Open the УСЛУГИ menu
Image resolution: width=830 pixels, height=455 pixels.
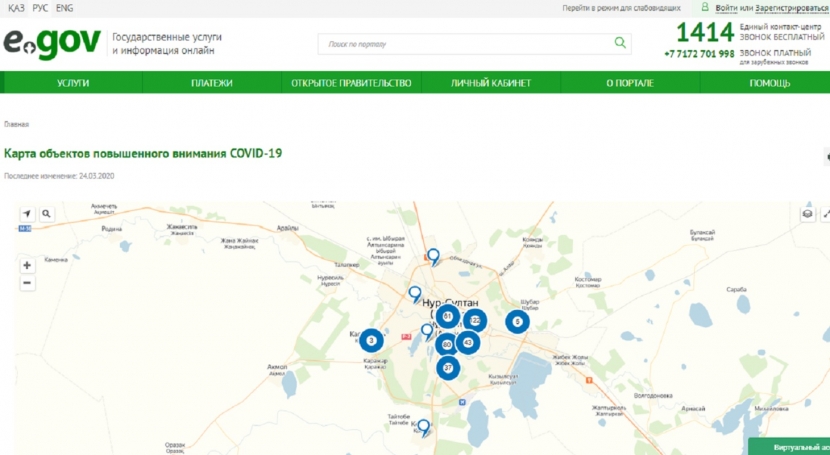[73, 83]
